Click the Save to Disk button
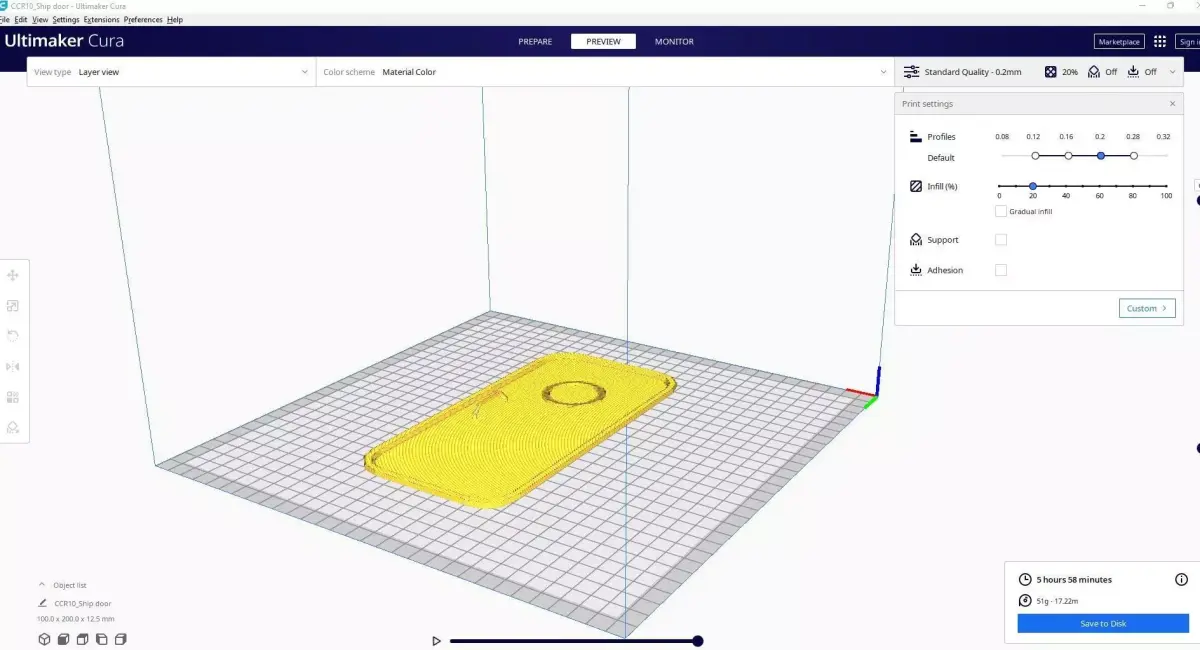The image size is (1200, 650). click(1101, 623)
